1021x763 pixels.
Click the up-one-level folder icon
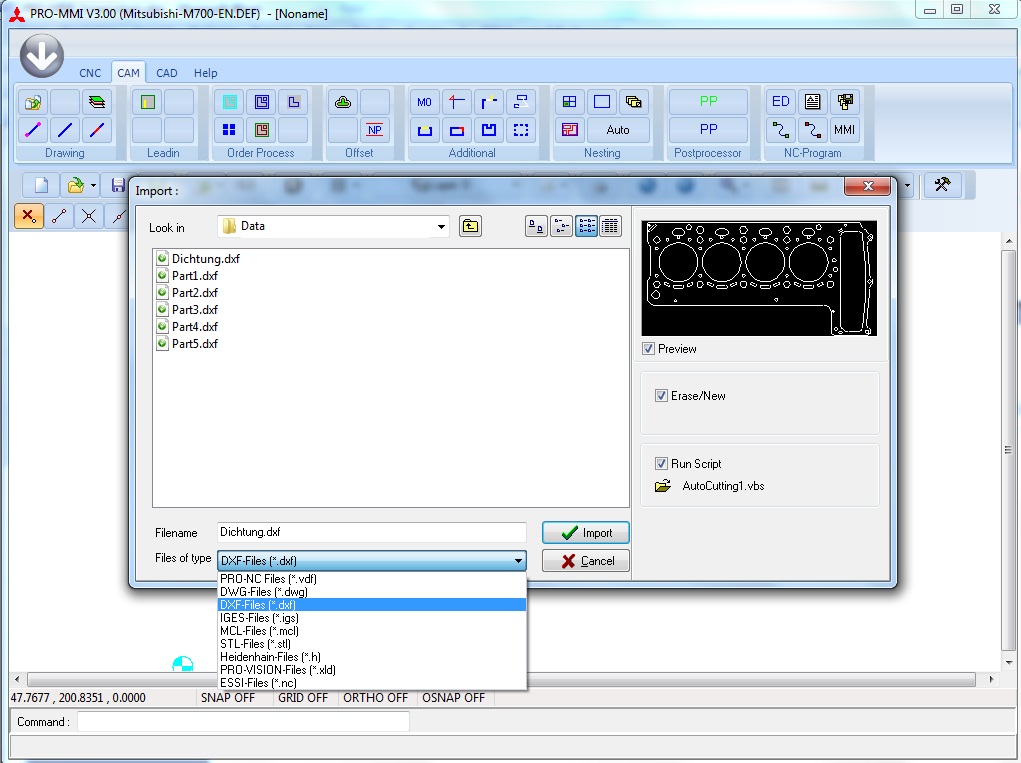tap(470, 227)
